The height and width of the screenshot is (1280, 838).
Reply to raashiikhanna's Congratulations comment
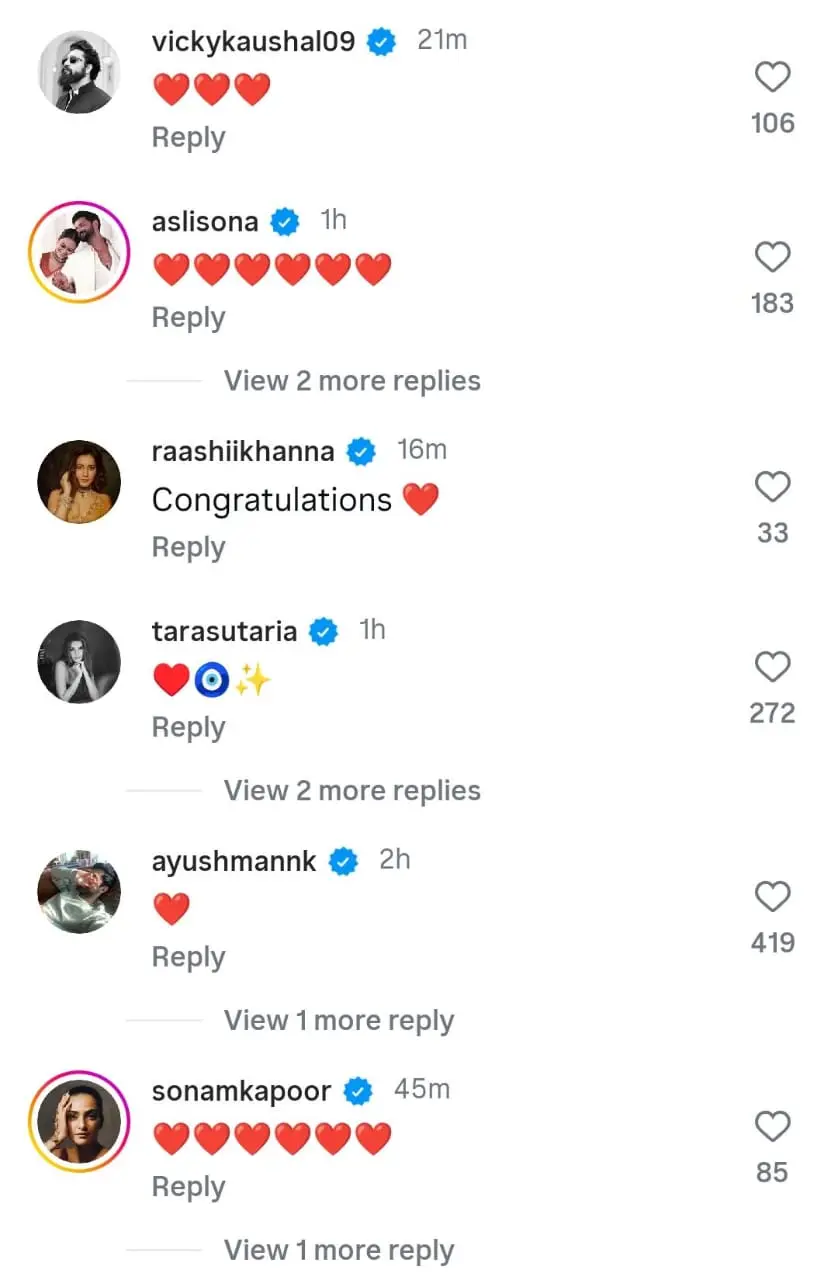pyautogui.click(x=188, y=548)
